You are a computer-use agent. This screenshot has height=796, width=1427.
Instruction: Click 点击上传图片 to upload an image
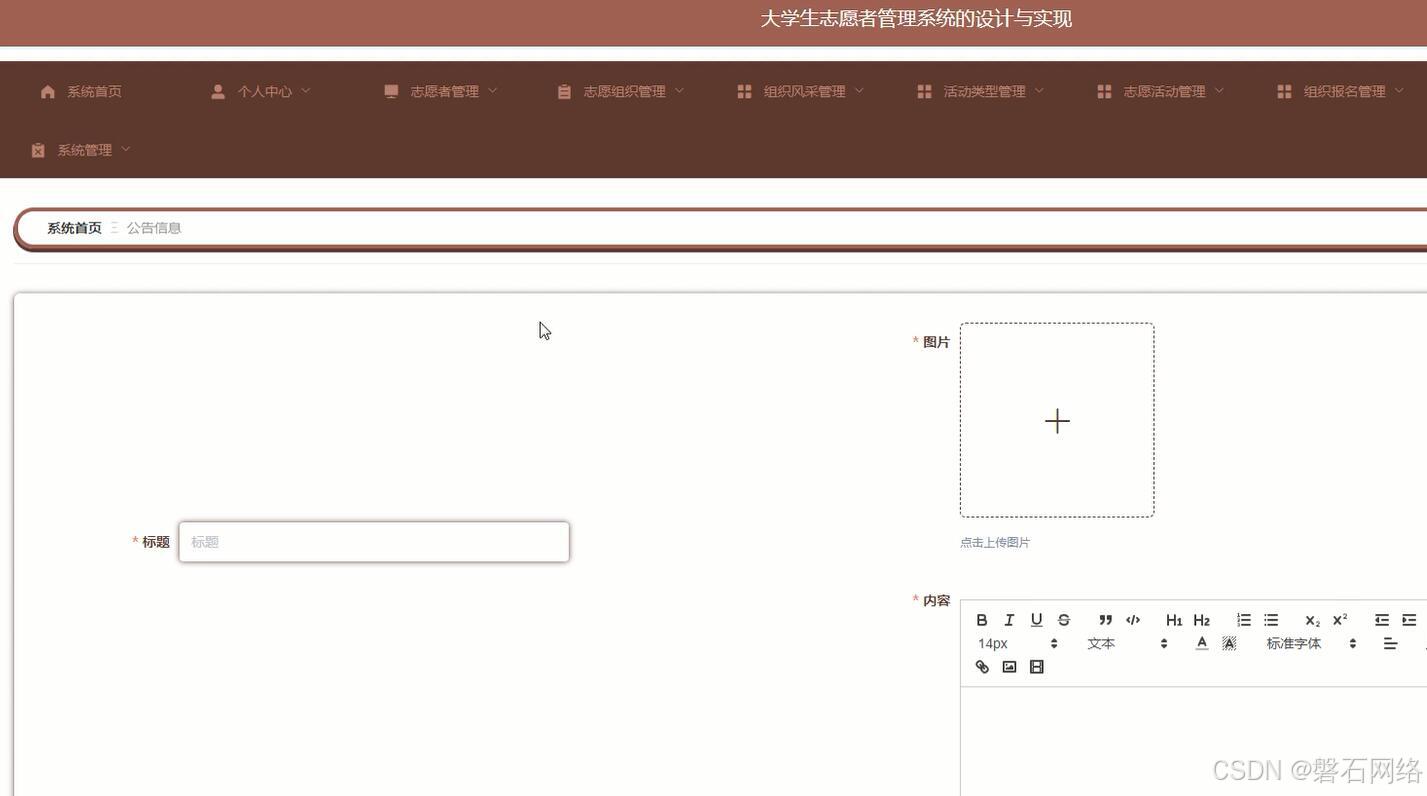click(x=994, y=542)
